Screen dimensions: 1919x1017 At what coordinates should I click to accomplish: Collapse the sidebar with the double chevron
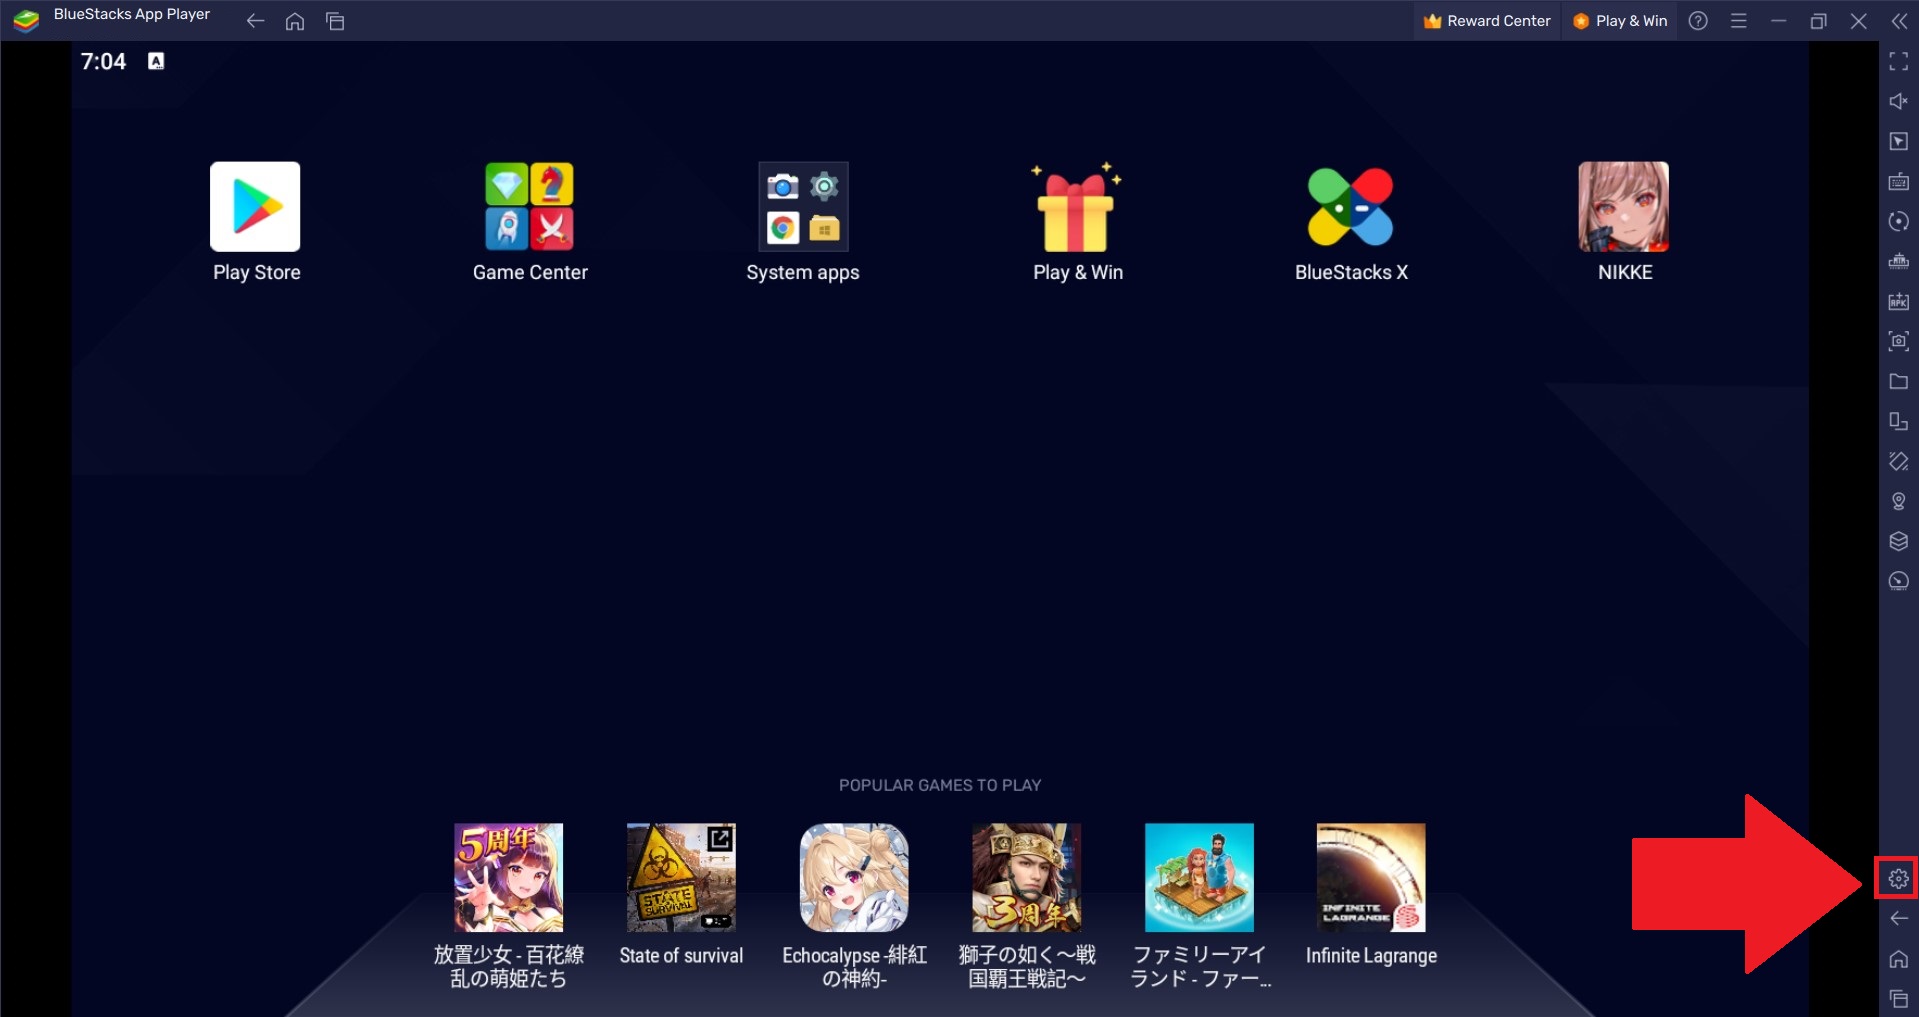point(1897,20)
